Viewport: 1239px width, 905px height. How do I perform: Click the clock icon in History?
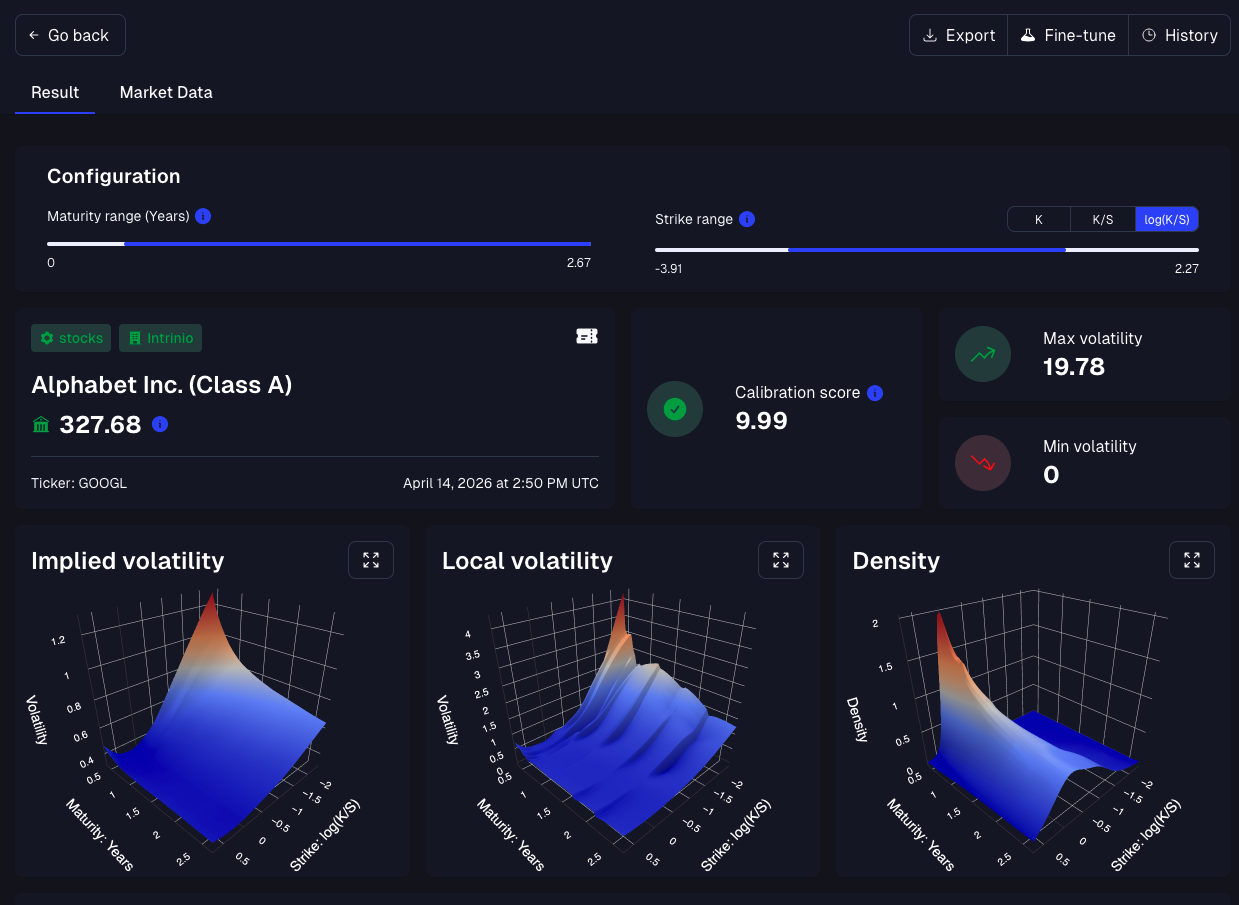(1149, 35)
